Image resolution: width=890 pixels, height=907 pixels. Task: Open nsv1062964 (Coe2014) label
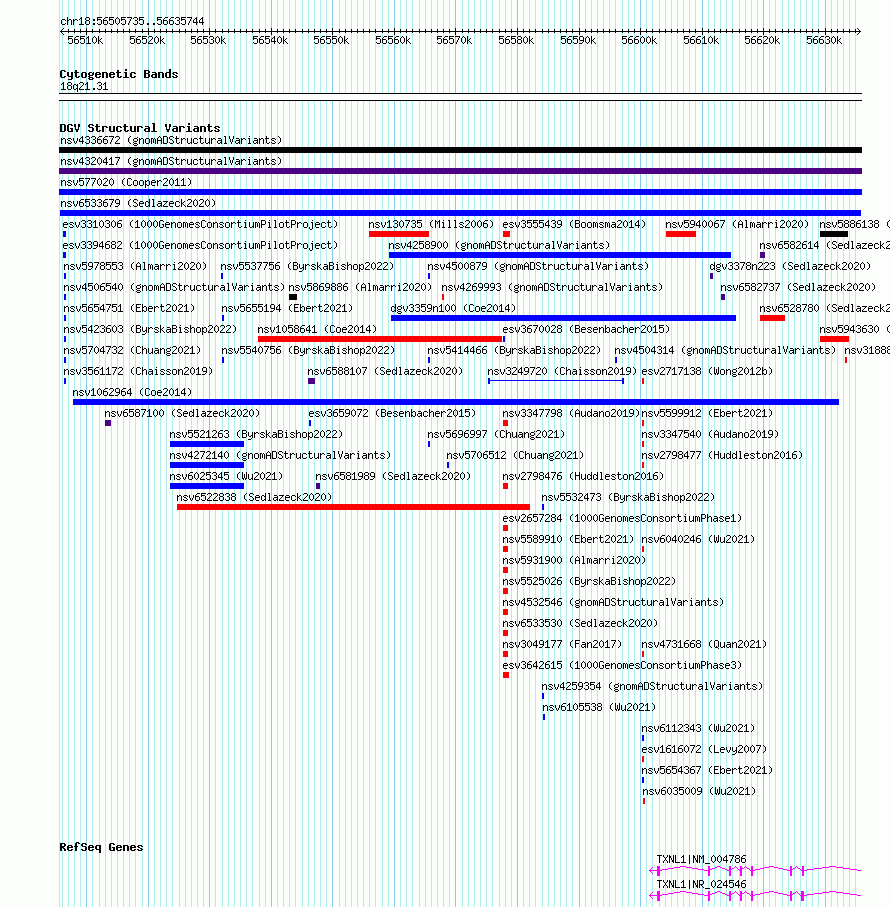click(x=132, y=392)
